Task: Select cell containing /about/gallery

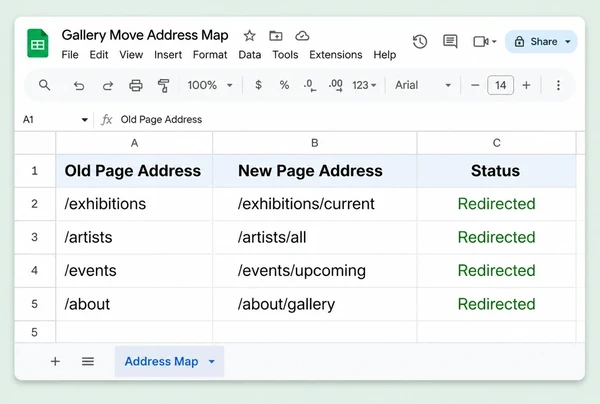Action: 315,304
